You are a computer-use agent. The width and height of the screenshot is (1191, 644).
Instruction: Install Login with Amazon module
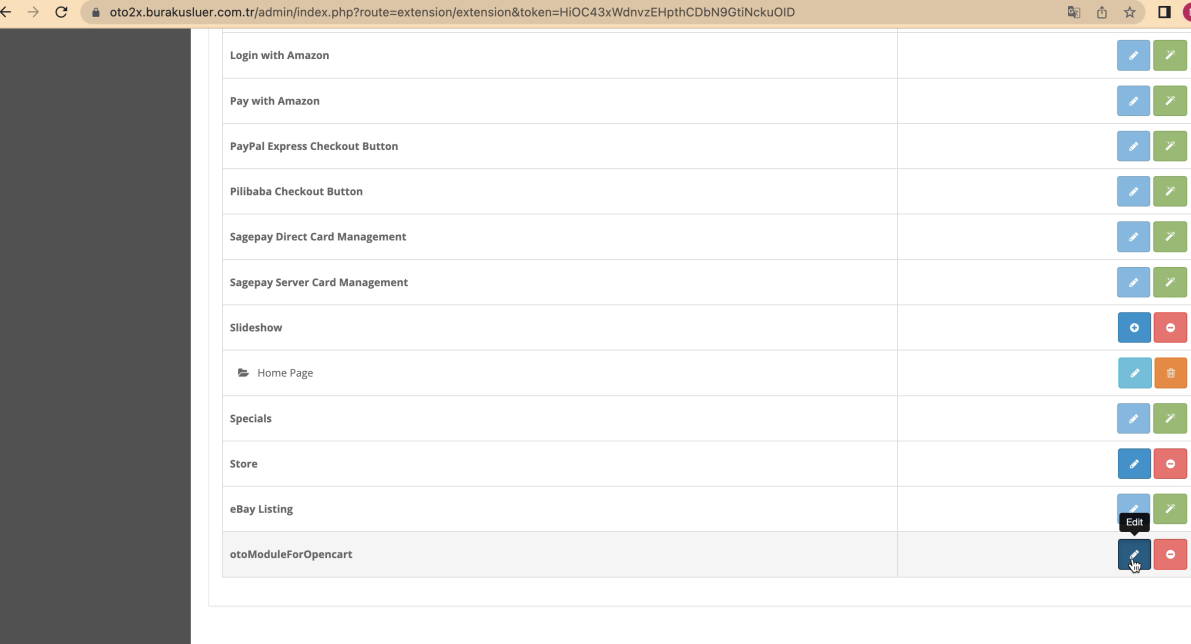(1170, 55)
